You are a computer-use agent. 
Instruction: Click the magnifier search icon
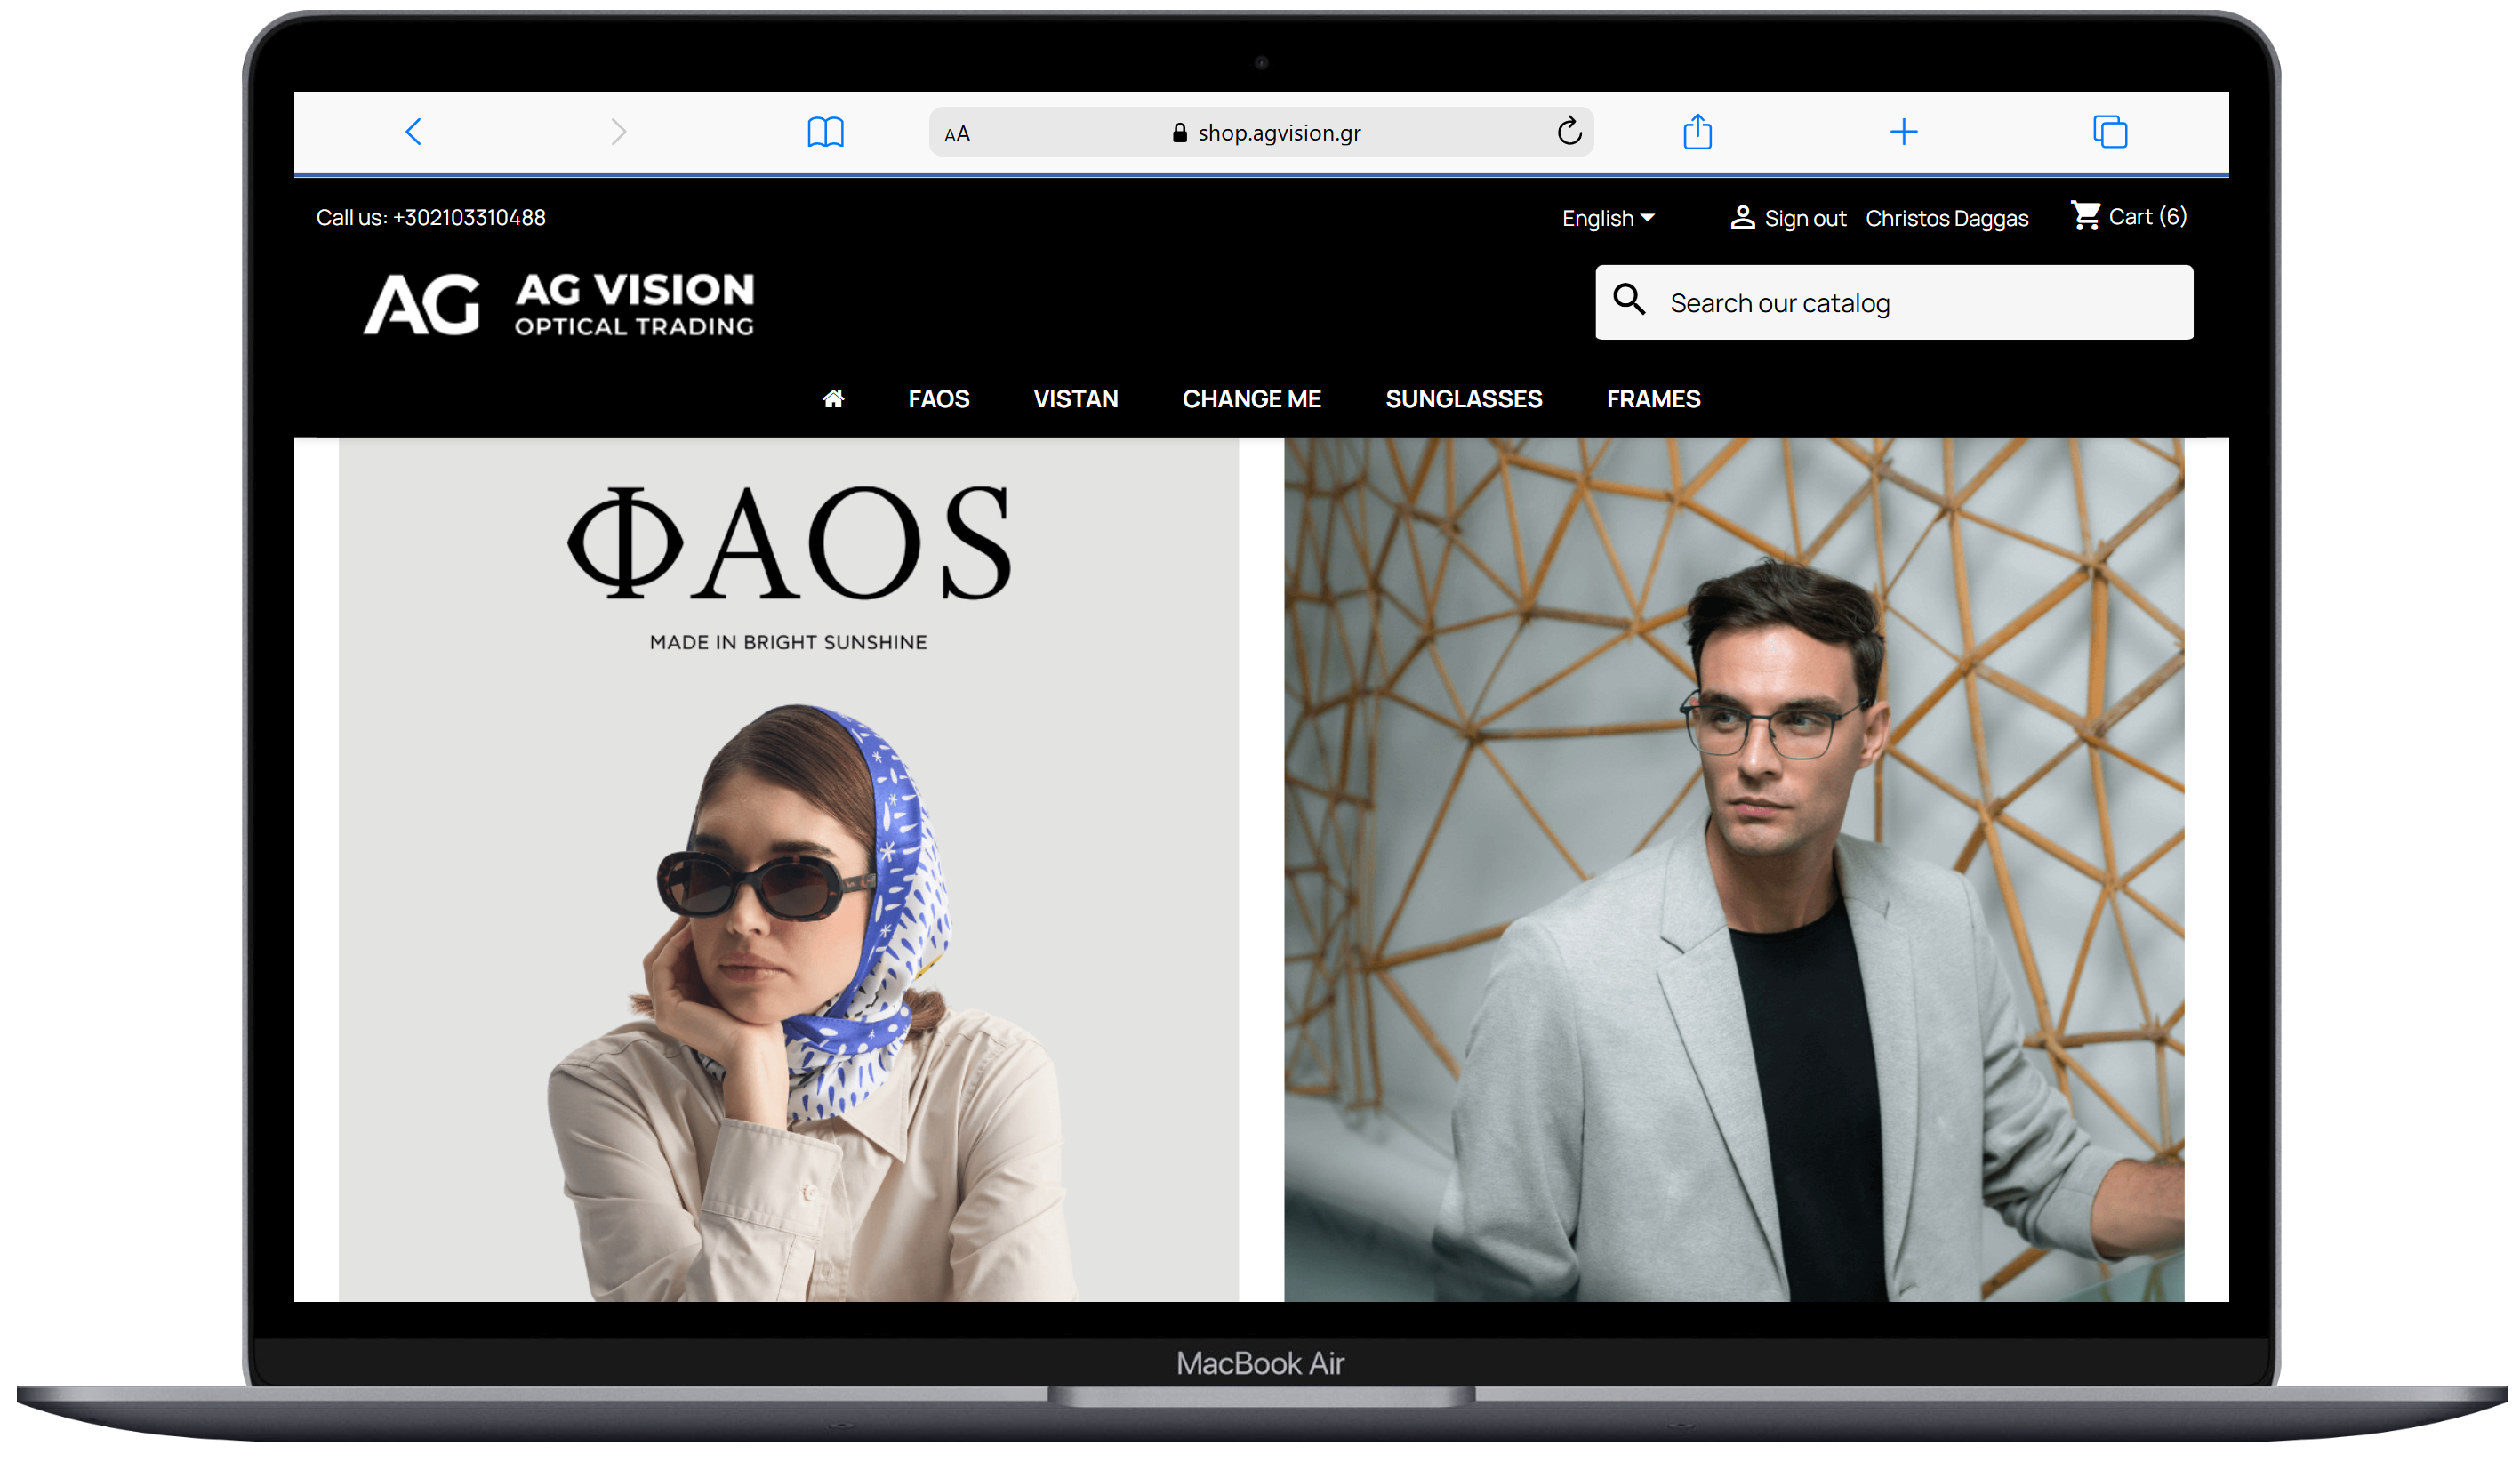[1629, 299]
